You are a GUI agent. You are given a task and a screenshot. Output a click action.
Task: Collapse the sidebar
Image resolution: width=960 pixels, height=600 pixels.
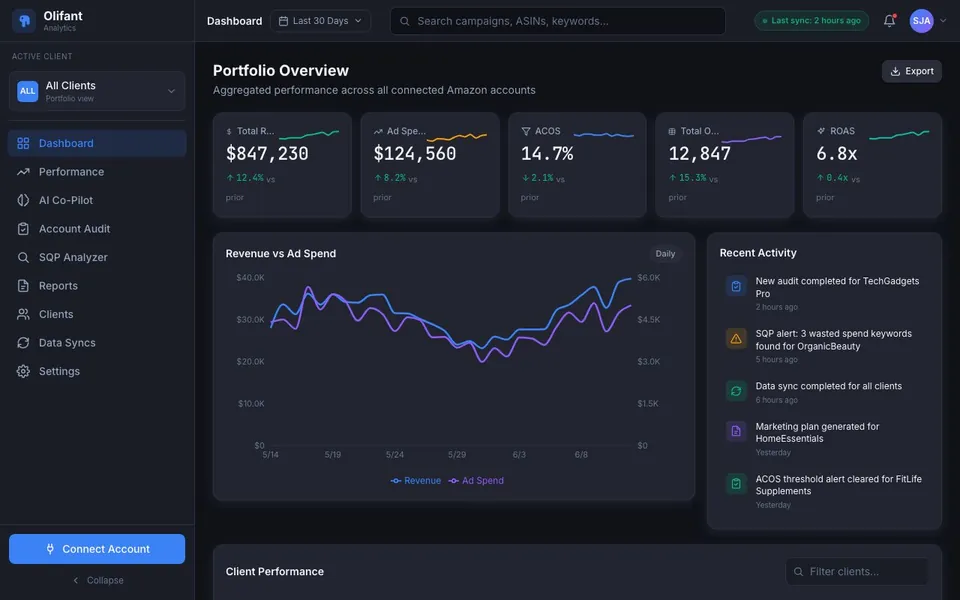coord(98,580)
